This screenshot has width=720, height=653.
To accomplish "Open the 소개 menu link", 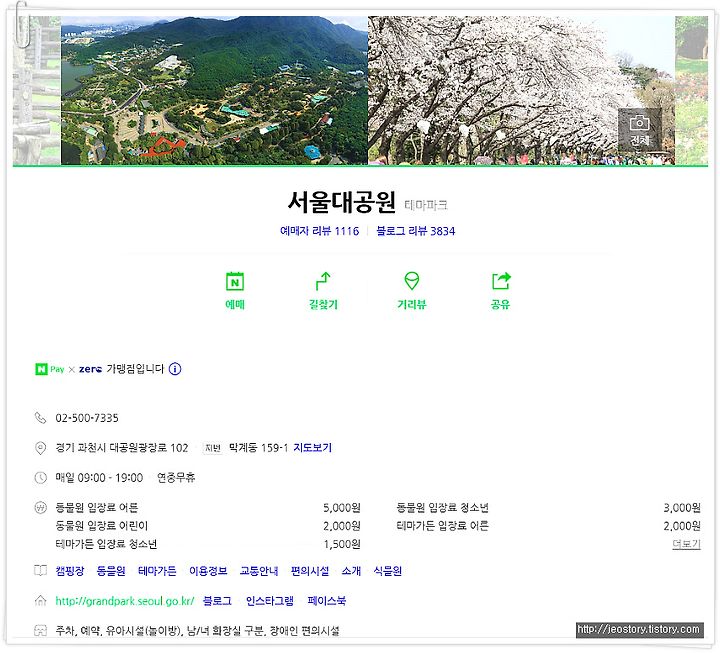I will pos(351,571).
